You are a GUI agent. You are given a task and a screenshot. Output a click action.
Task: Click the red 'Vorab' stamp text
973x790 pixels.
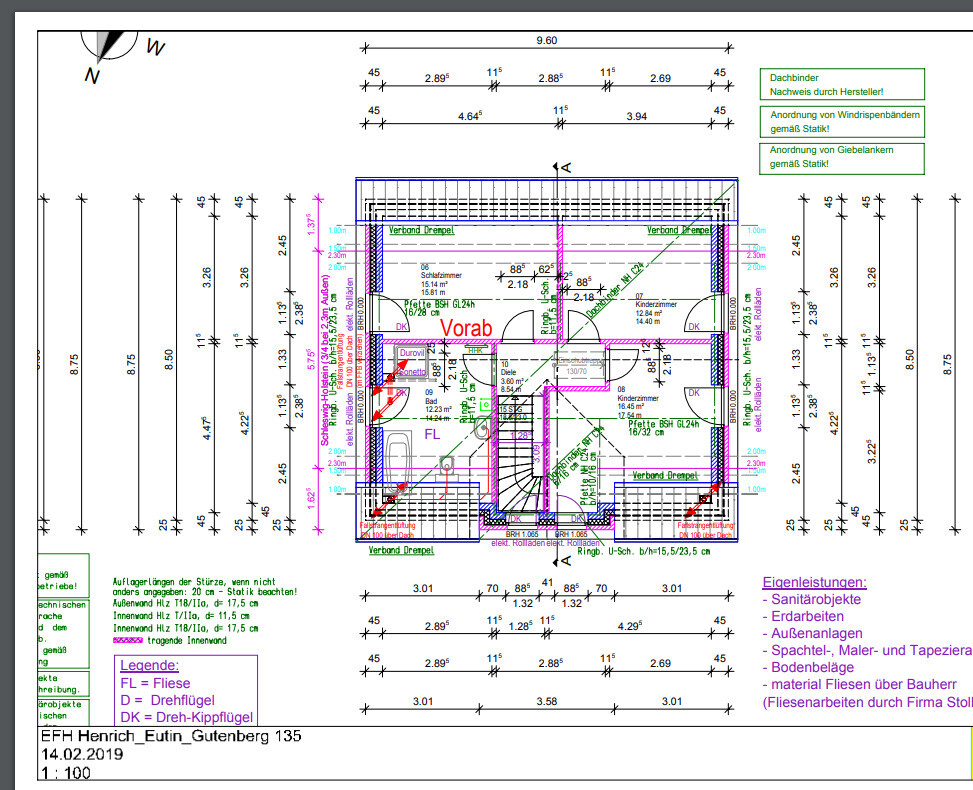coord(467,330)
